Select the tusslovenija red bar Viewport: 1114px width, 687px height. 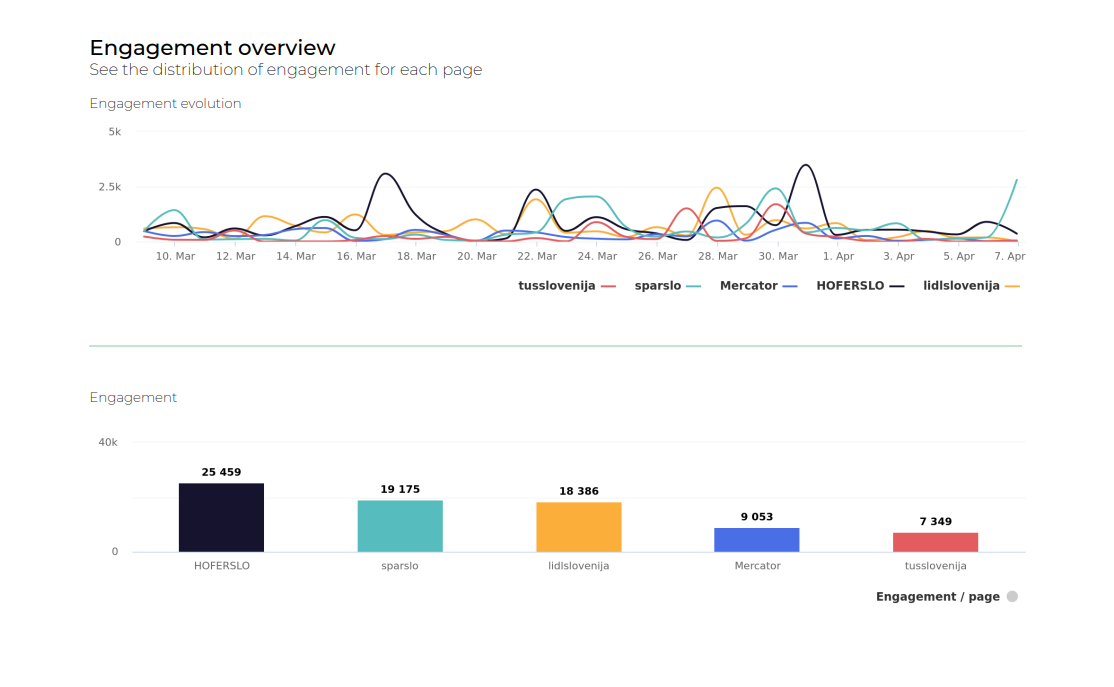[x=935, y=542]
